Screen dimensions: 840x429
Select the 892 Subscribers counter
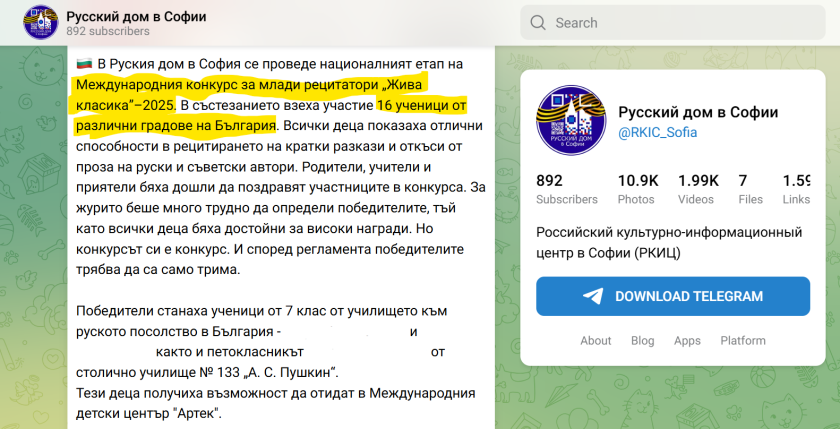(566, 189)
